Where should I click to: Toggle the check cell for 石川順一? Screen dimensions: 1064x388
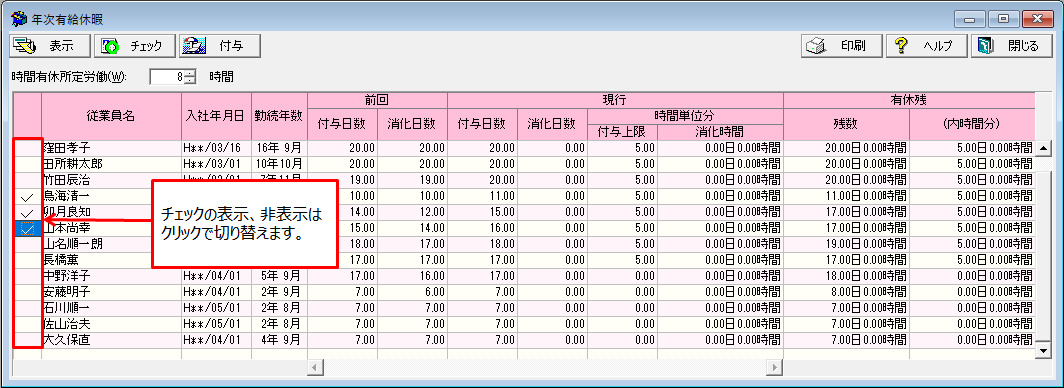click(28, 309)
